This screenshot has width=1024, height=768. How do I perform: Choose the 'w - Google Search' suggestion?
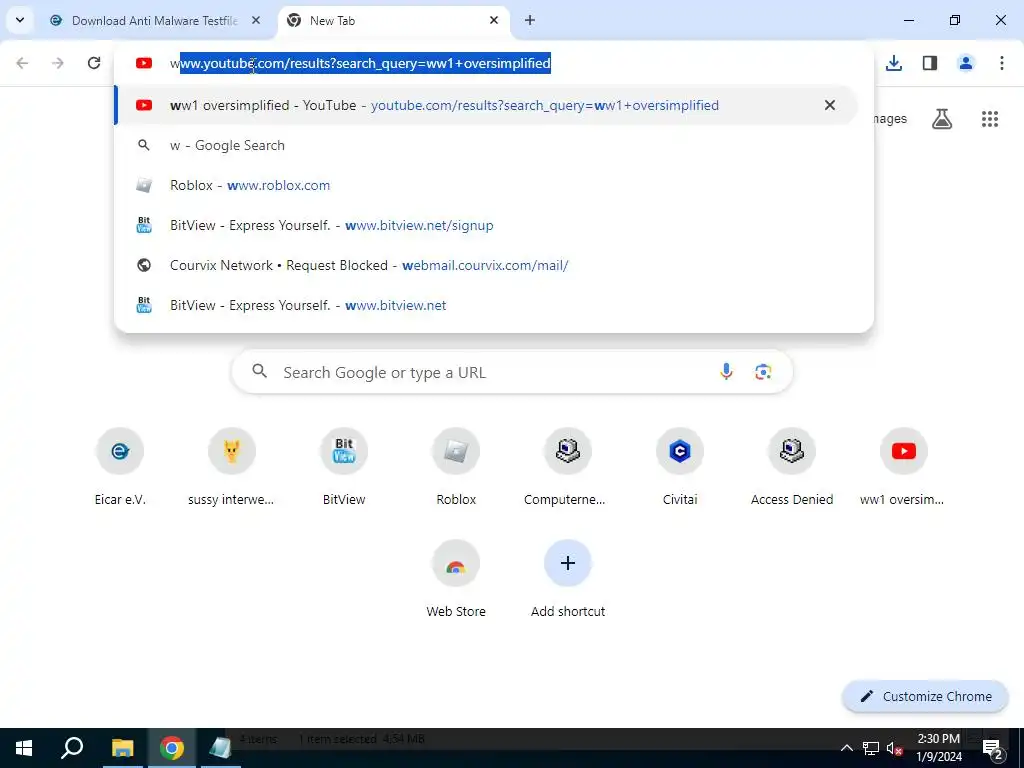tap(487, 146)
